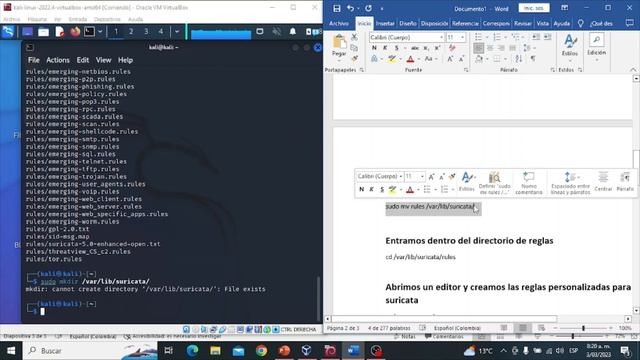The image size is (640, 360).
Task: Toggle italic (K) in ribbon Fuente group
Action: pyautogui.click(x=385, y=48)
